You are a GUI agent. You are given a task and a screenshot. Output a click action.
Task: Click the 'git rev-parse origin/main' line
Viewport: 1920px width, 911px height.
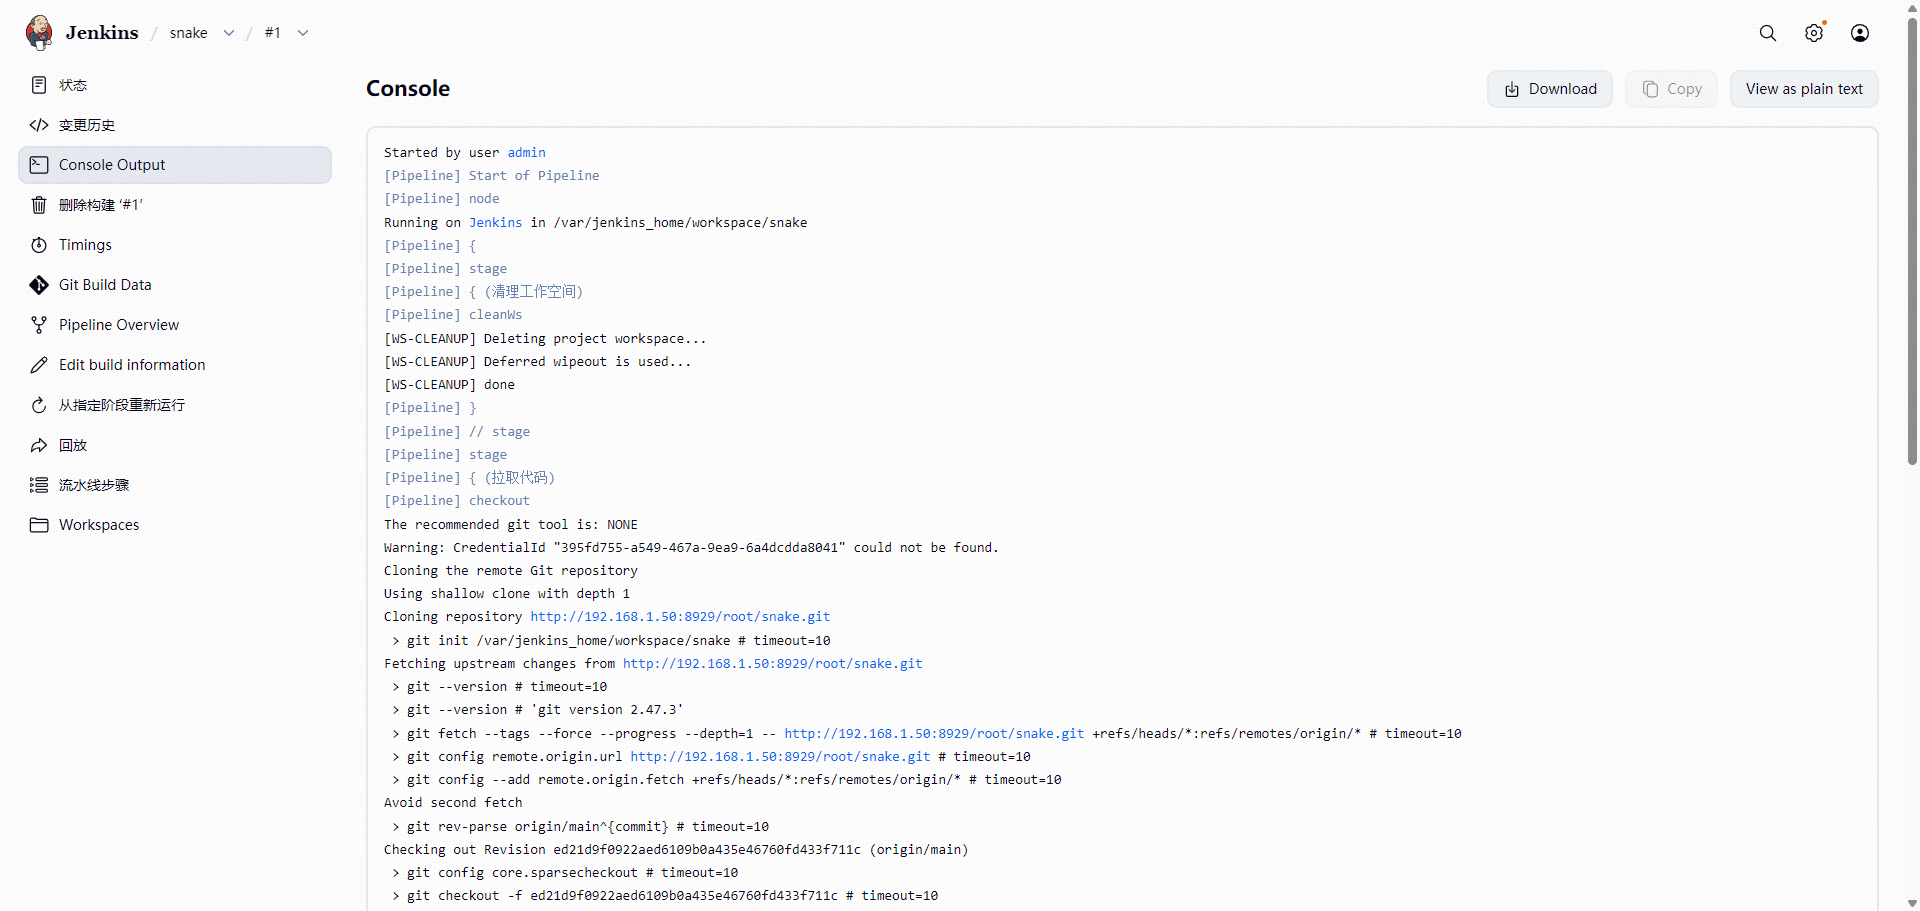tap(580, 827)
